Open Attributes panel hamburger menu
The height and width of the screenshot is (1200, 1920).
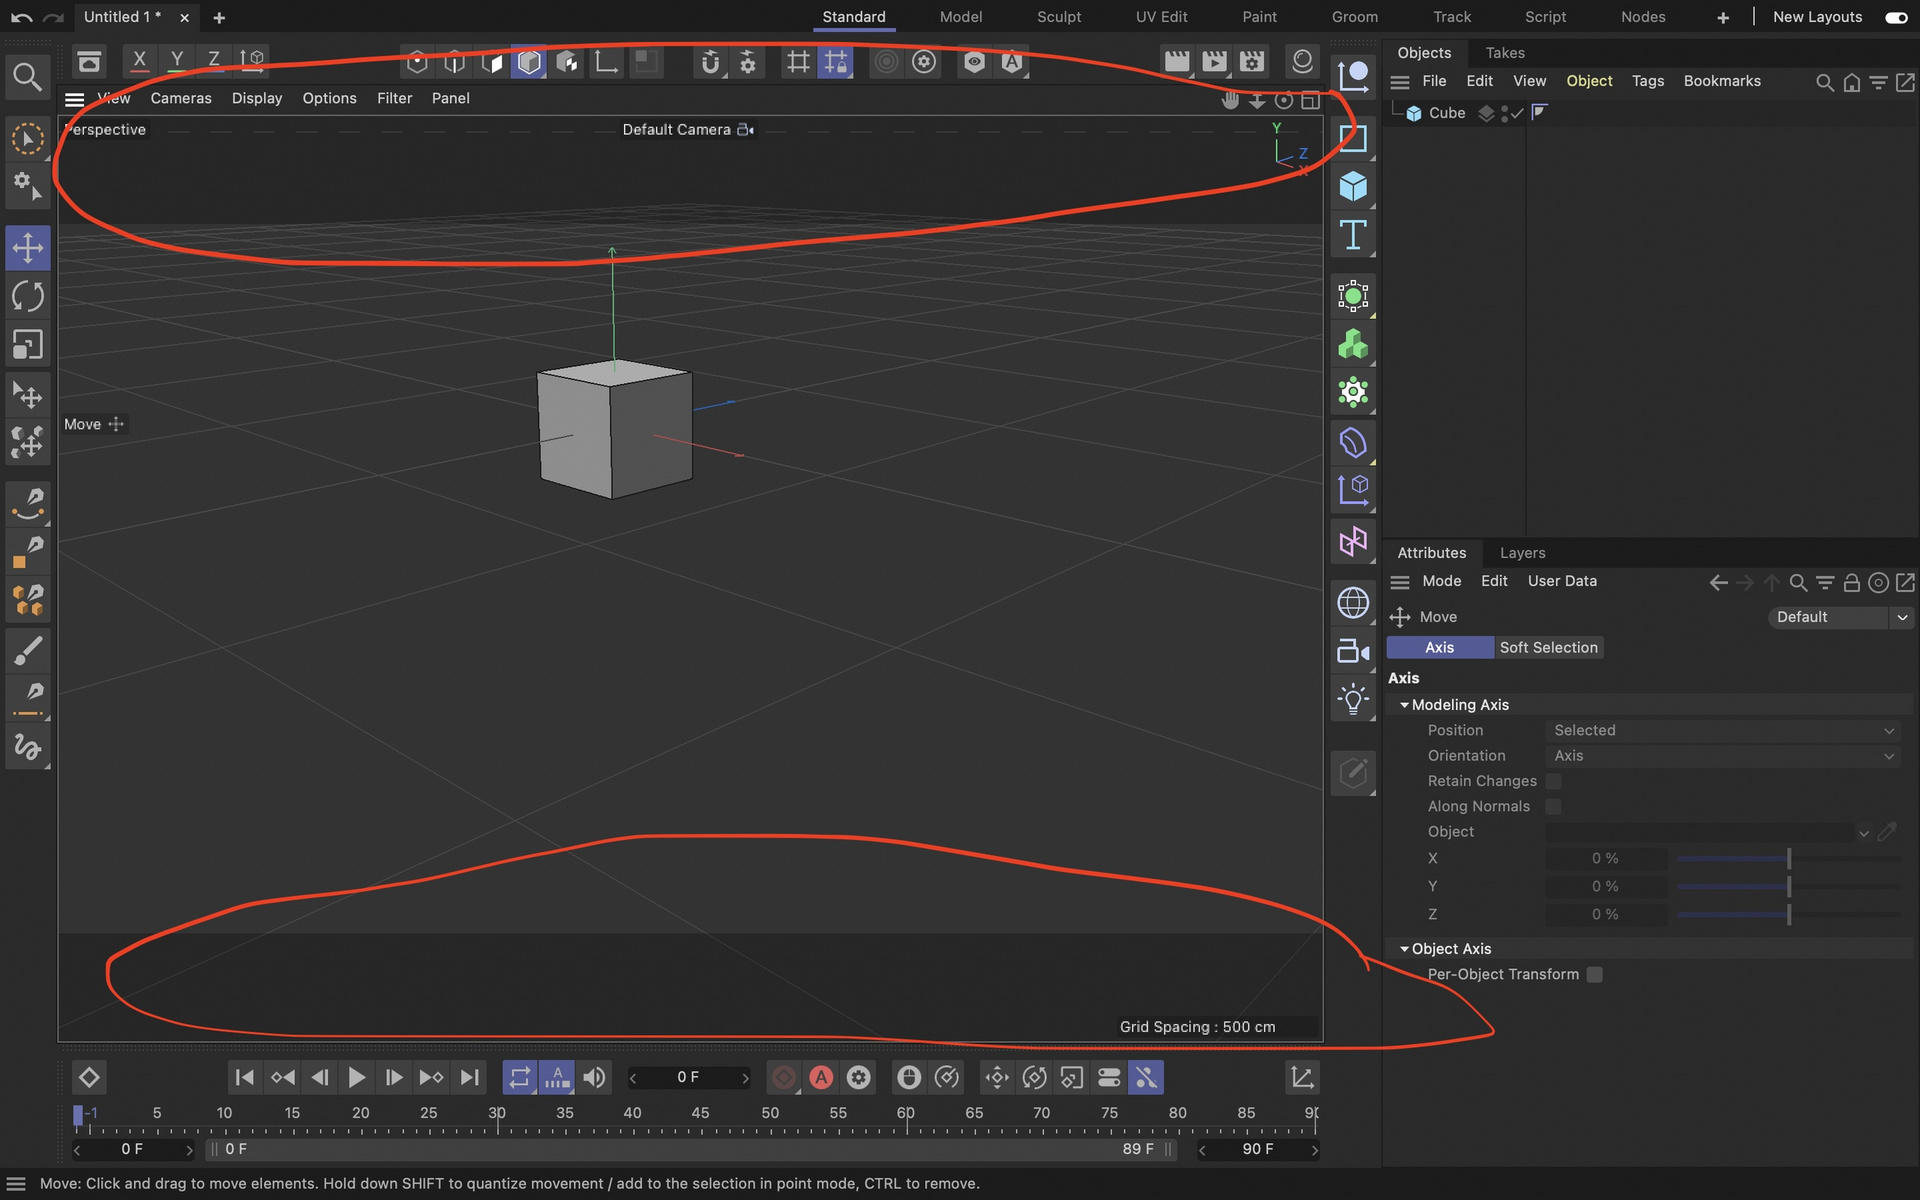tap(1400, 582)
